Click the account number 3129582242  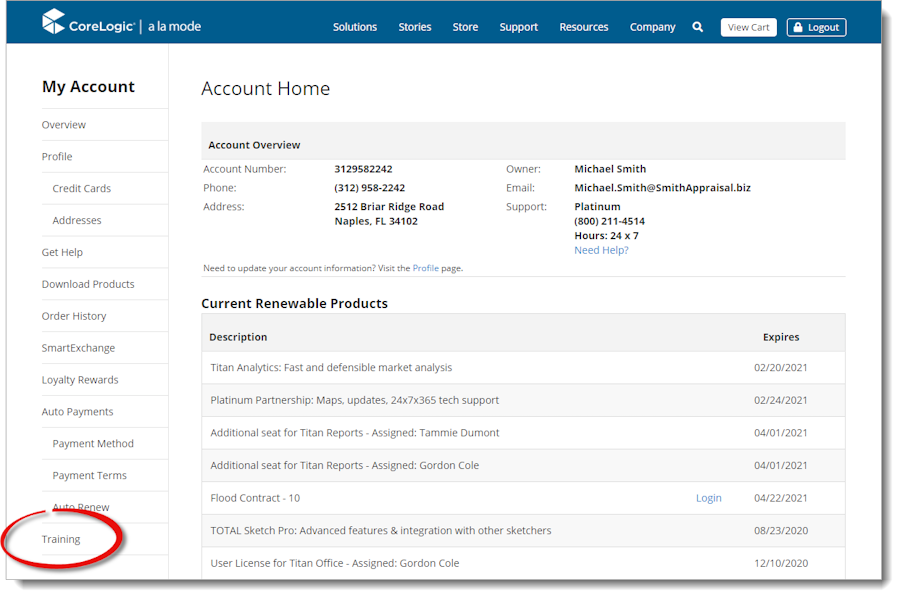[363, 169]
